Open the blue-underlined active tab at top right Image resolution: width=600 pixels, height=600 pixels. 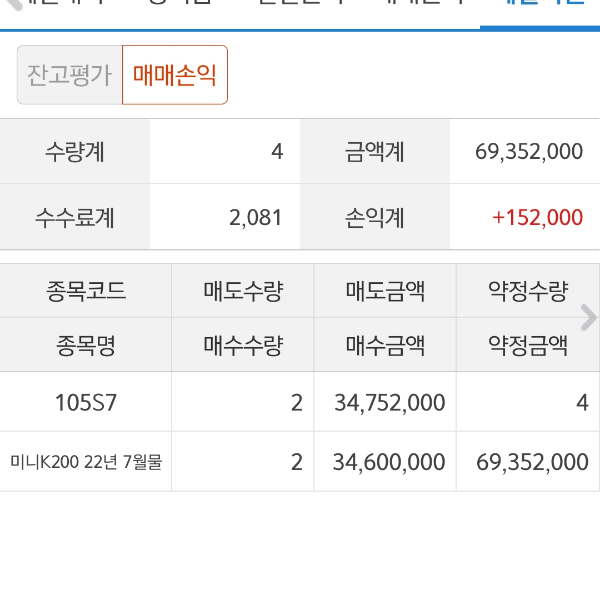coord(540,8)
